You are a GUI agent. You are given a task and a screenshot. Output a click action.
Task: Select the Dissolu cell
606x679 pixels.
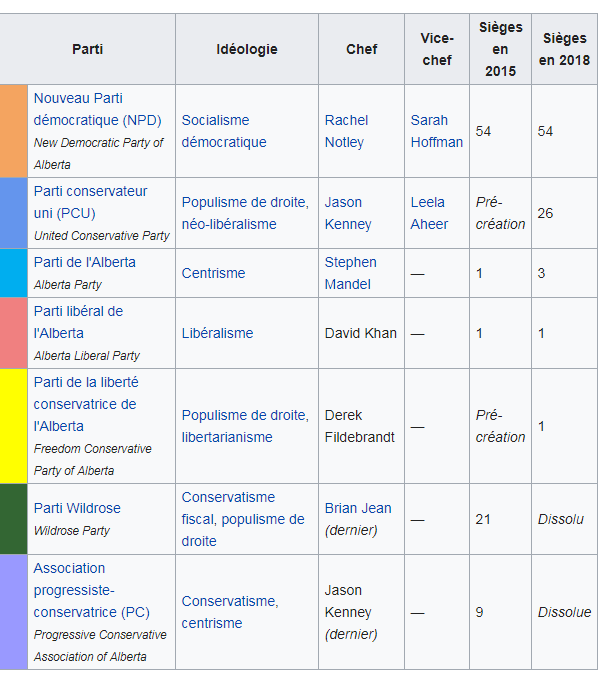coord(564,519)
